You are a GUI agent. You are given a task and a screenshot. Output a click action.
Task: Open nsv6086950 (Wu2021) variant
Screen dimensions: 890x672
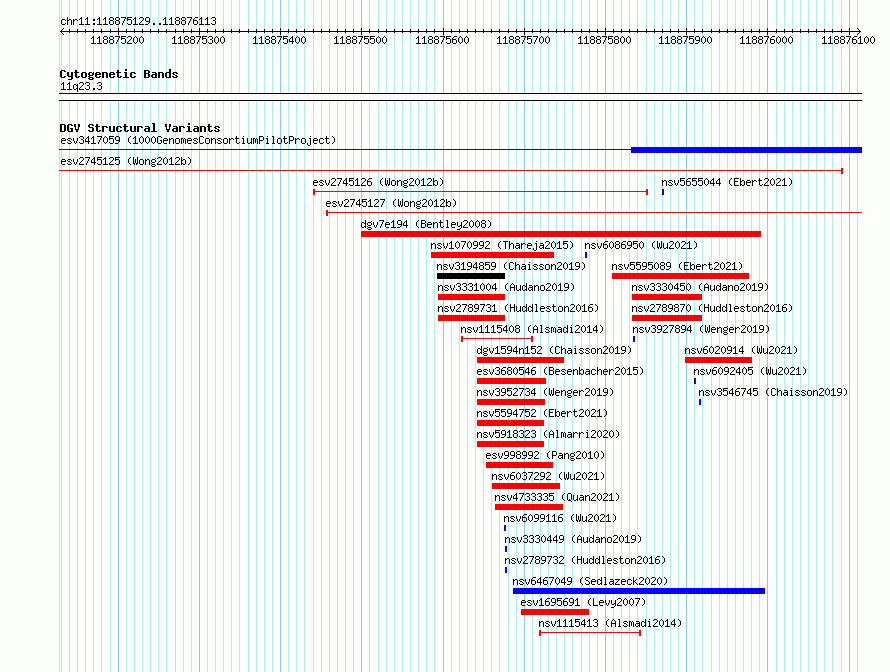(x=641, y=245)
